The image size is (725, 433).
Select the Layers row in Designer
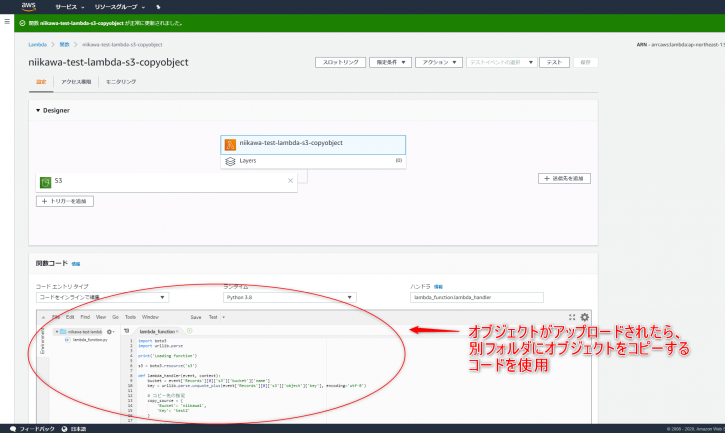point(313,161)
